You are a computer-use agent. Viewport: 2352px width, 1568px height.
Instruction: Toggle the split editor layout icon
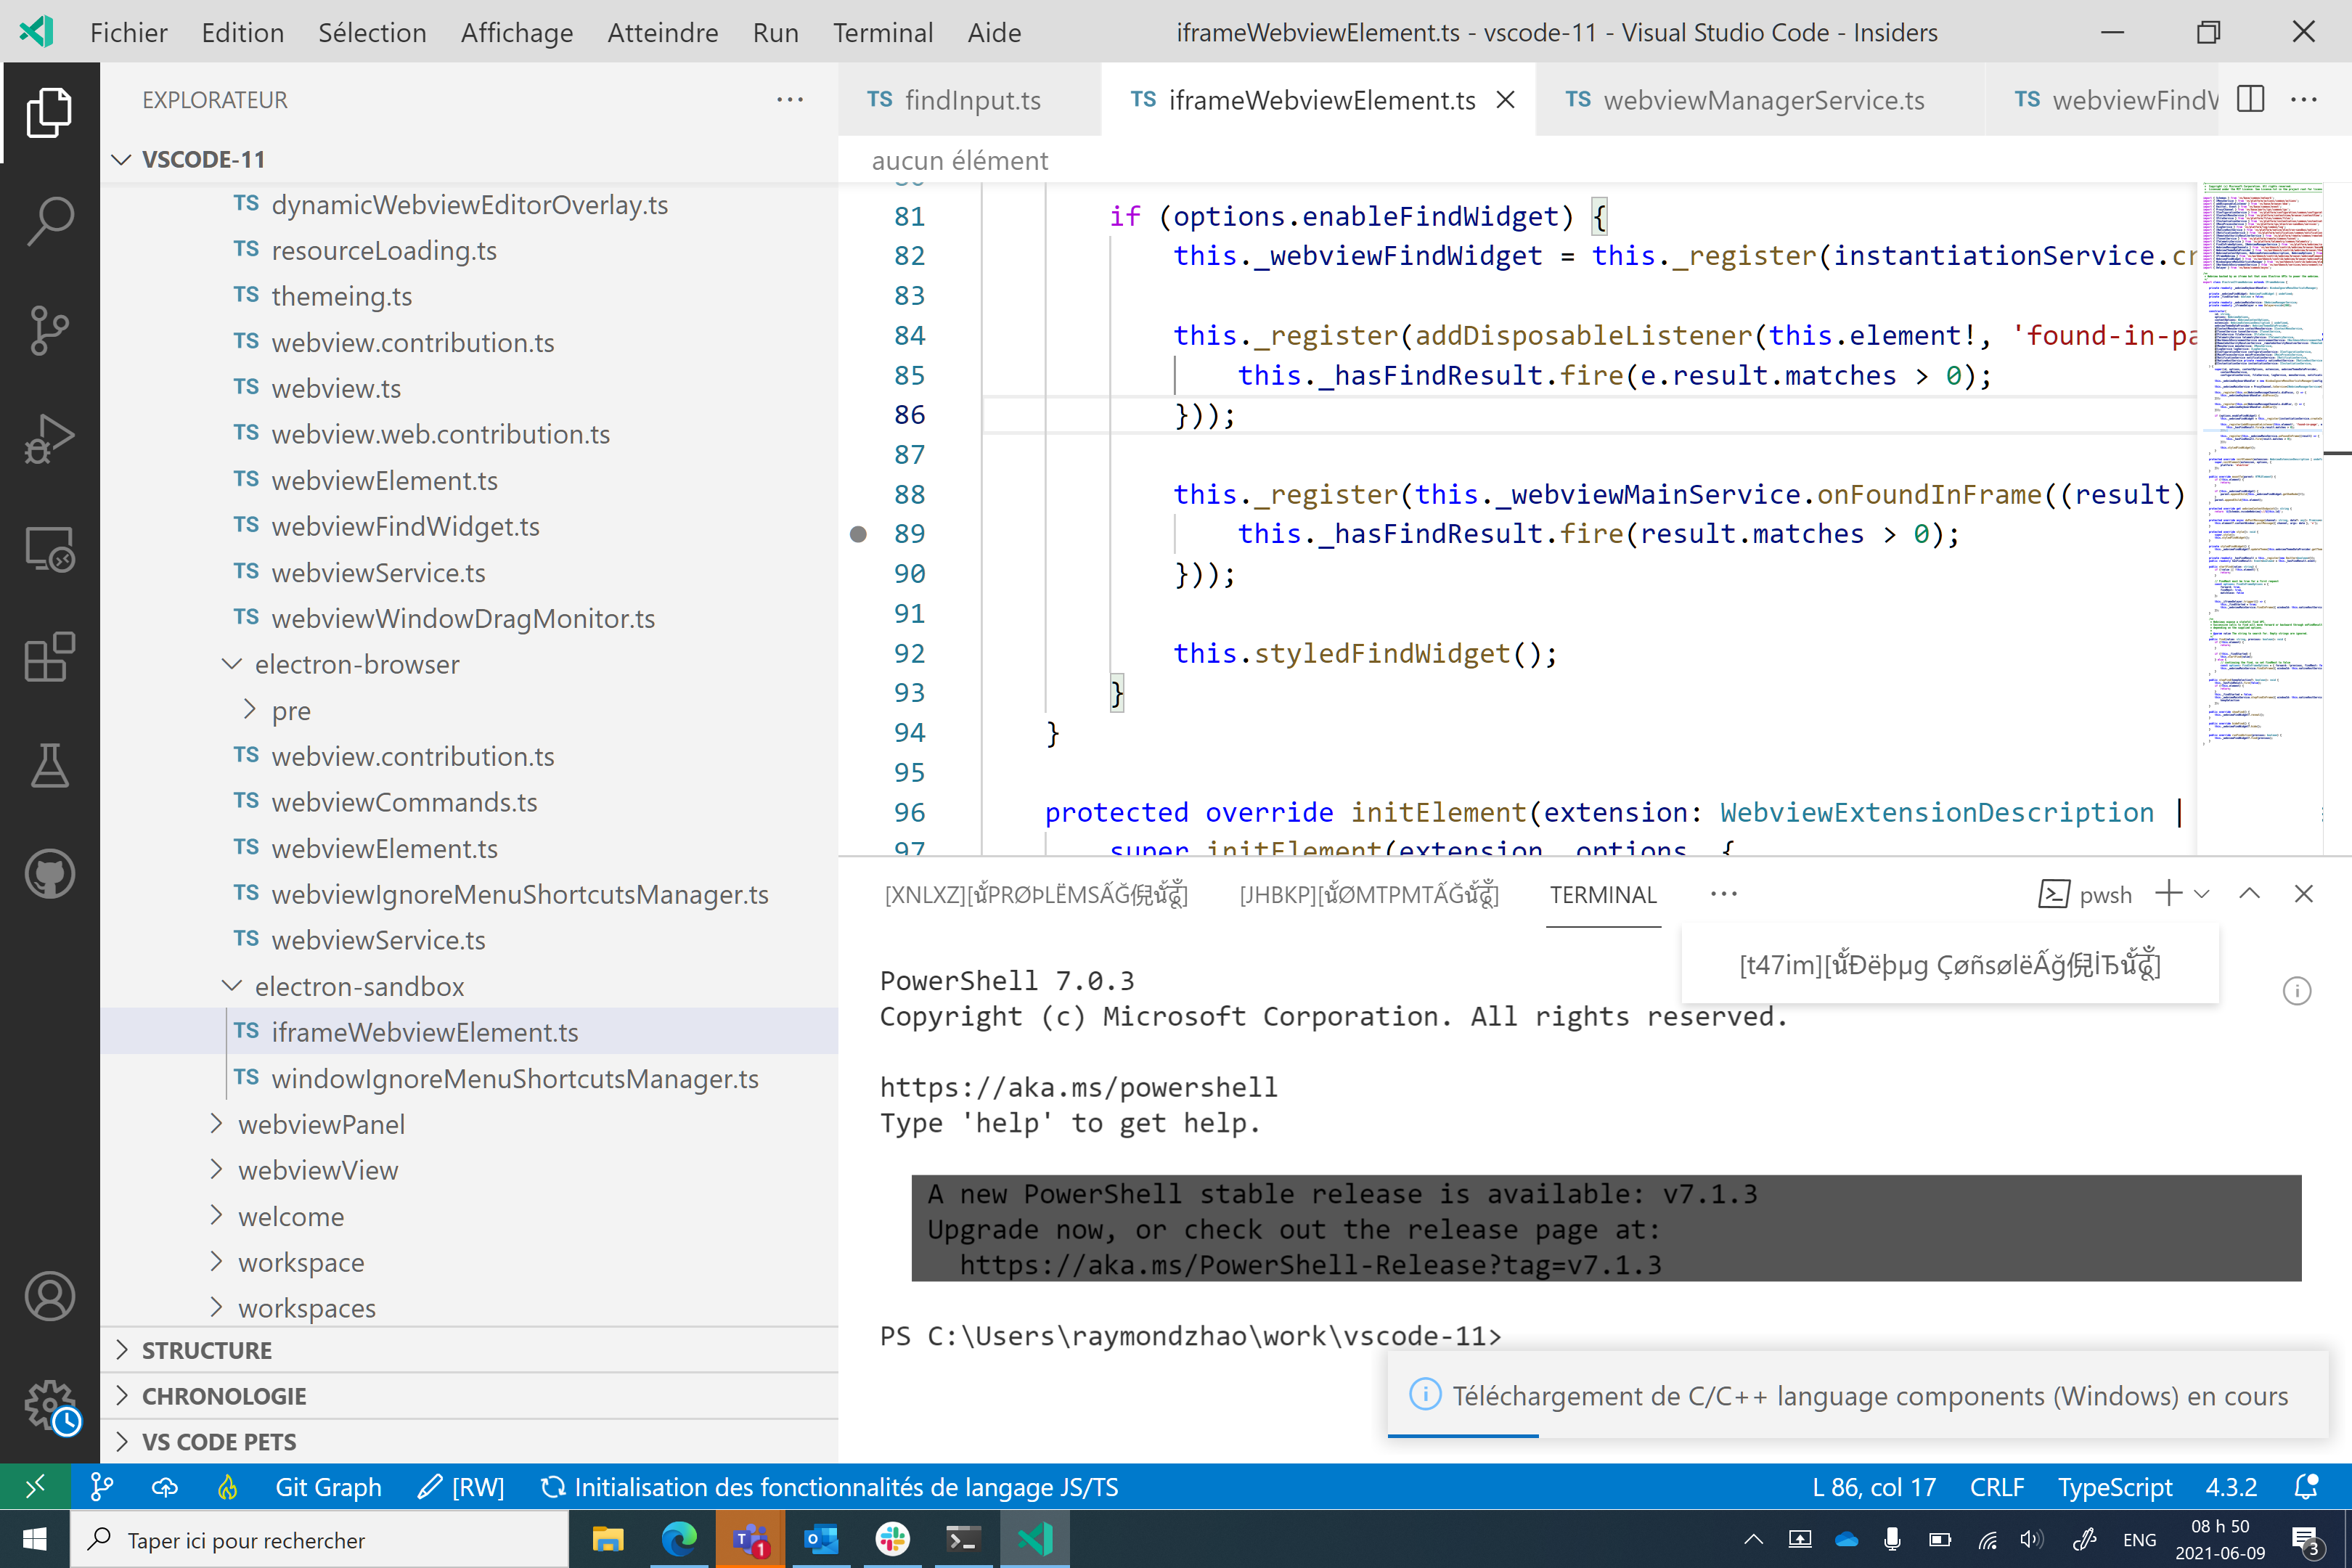[x=2250, y=99]
